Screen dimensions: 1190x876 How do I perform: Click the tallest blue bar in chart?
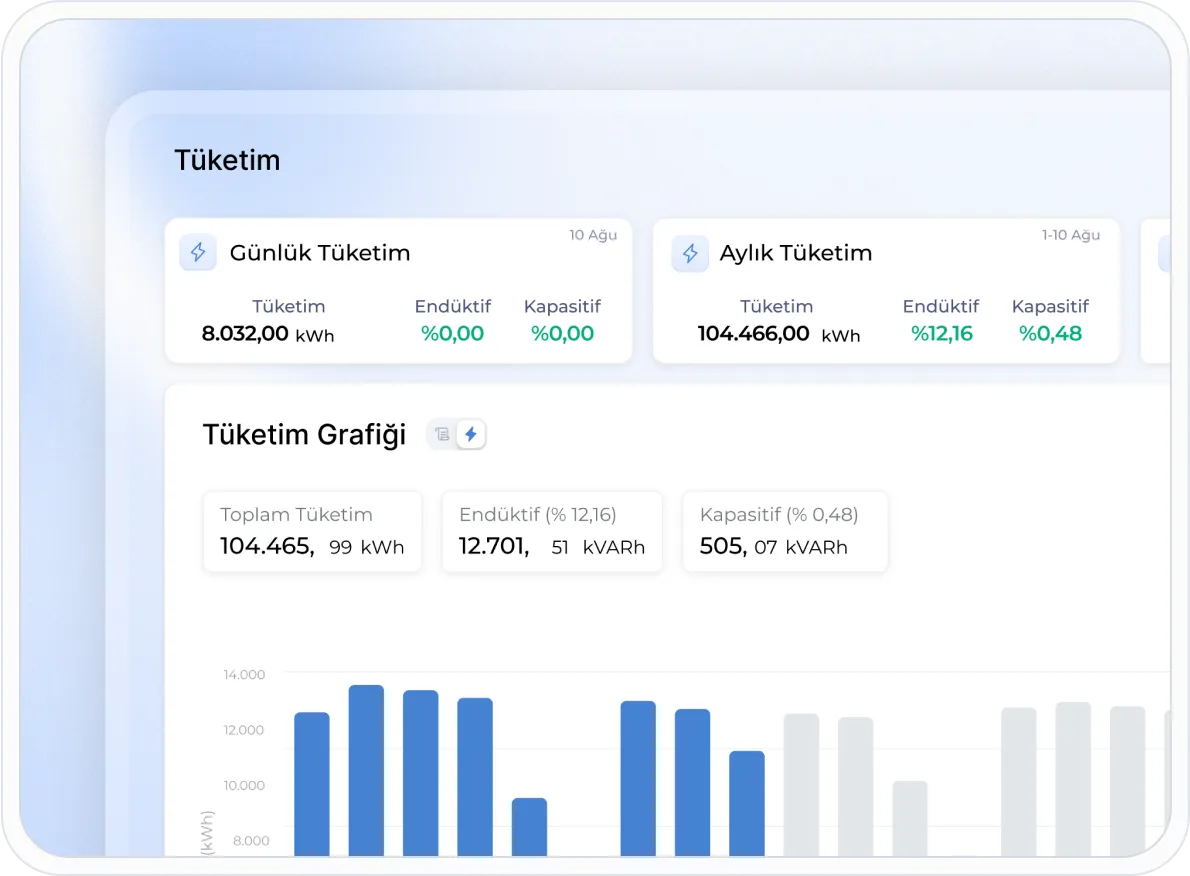(x=367, y=770)
